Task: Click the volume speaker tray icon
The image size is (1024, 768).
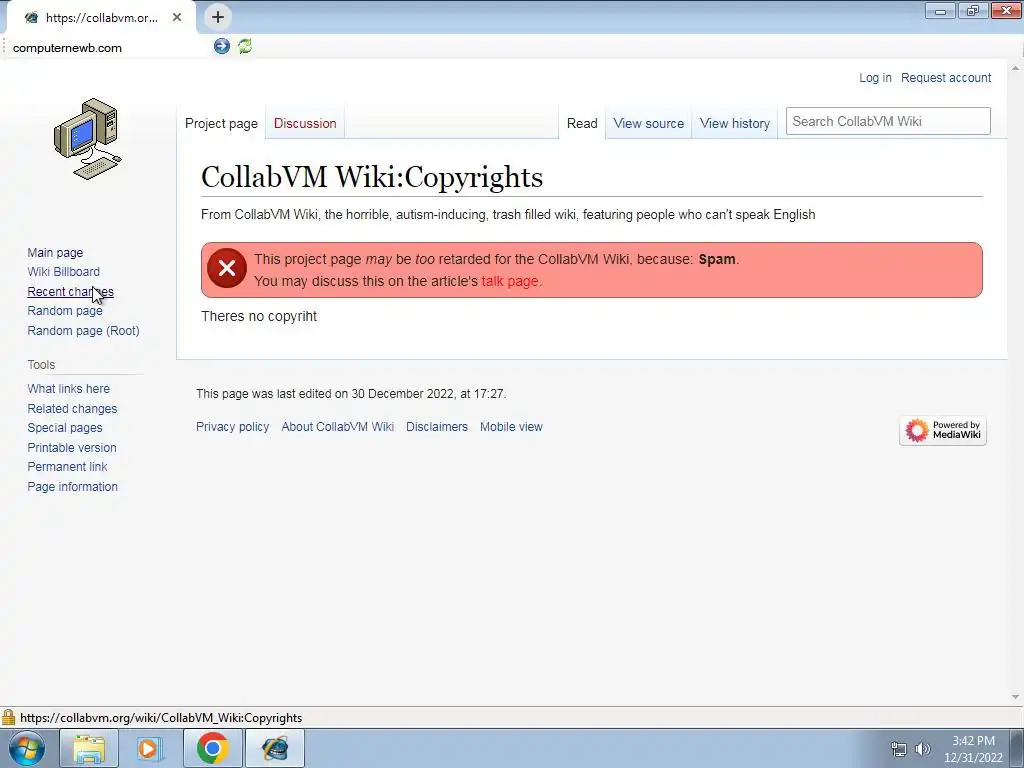Action: (922, 749)
